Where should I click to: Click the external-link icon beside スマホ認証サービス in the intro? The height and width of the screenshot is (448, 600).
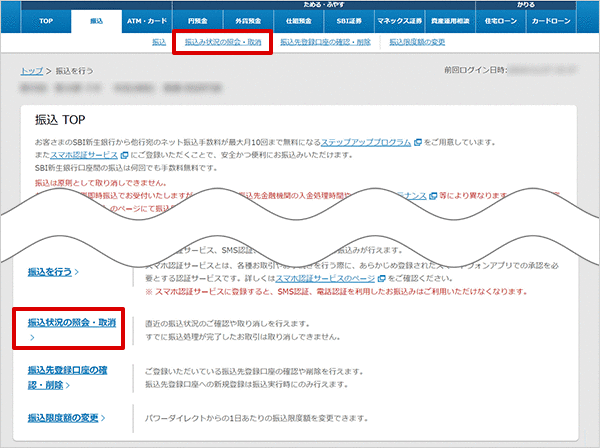(123, 157)
